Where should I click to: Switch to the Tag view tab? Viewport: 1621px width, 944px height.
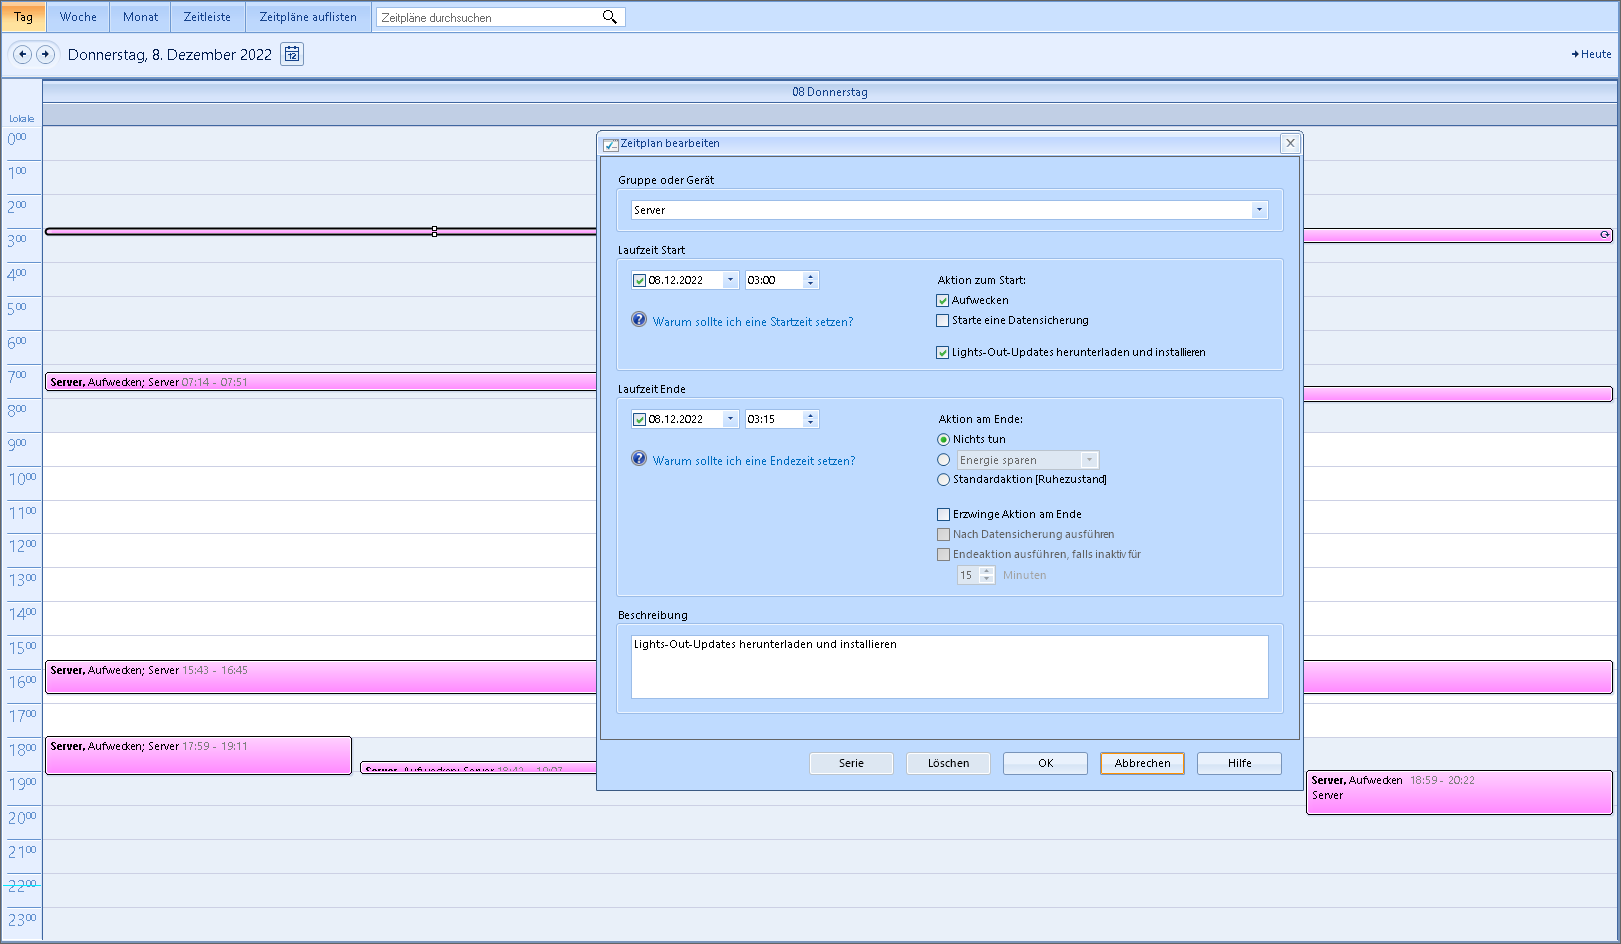tap(23, 17)
